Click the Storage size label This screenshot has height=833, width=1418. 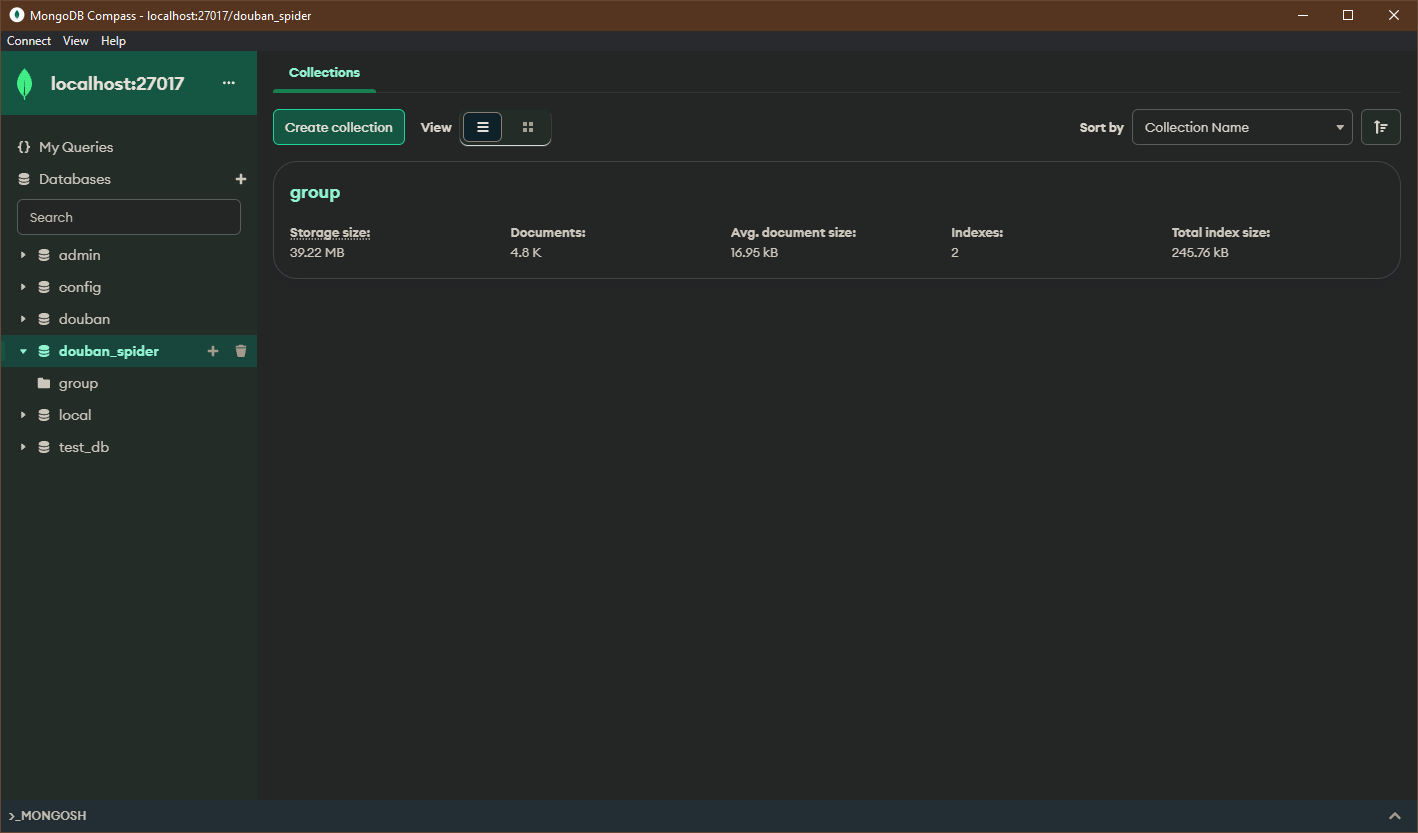click(330, 232)
